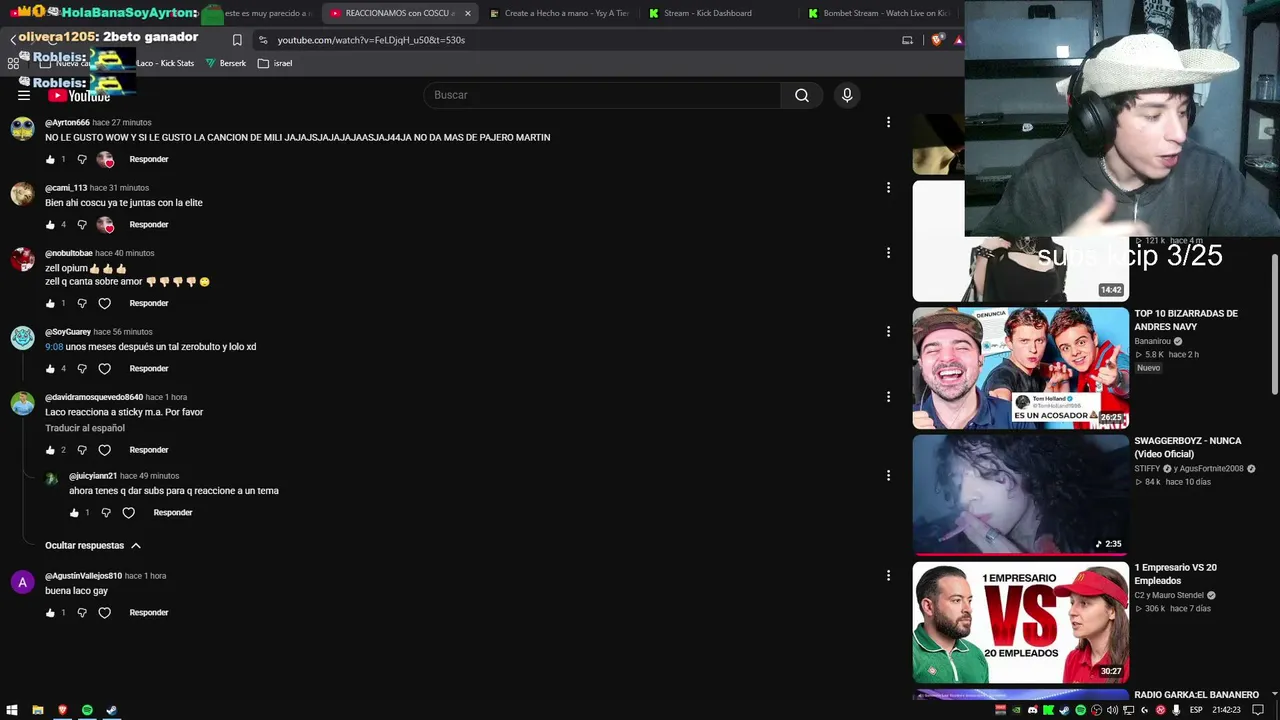The height and width of the screenshot is (720, 1280).
Task: Open the israel bookmarks folder
Action: [x=275, y=63]
